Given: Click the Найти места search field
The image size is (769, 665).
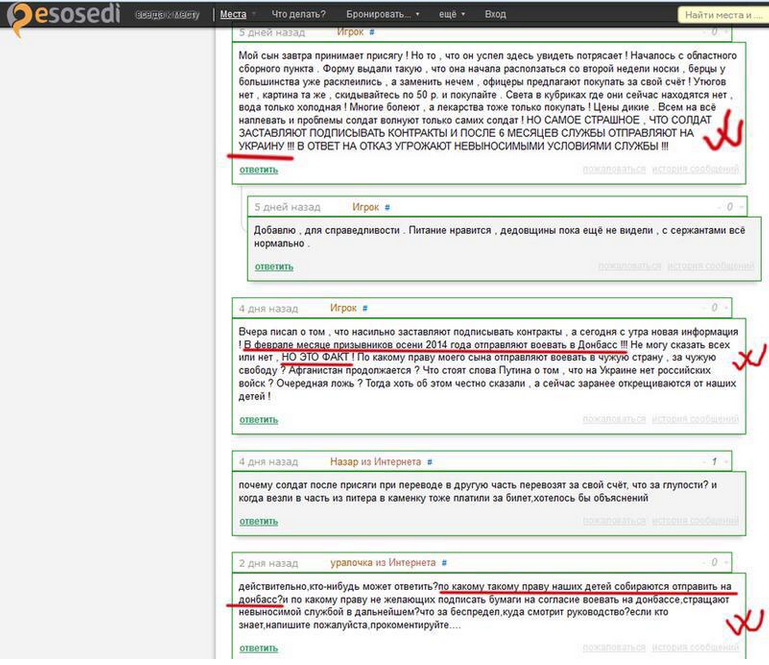Looking at the screenshot, I should [723, 15].
